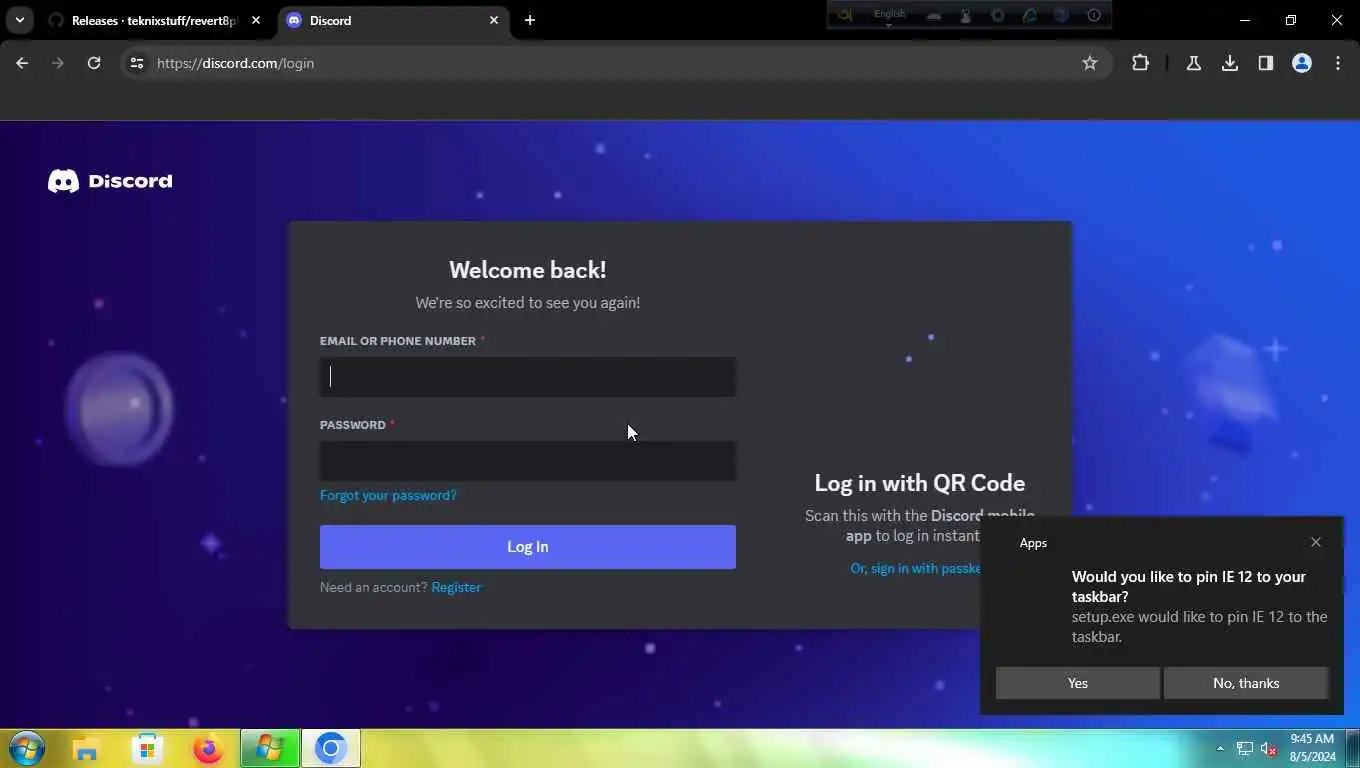The height and width of the screenshot is (768, 1360).
Task: Toggle the browser side panel icon
Action: pyautogui.click(x=1266, y=63)
